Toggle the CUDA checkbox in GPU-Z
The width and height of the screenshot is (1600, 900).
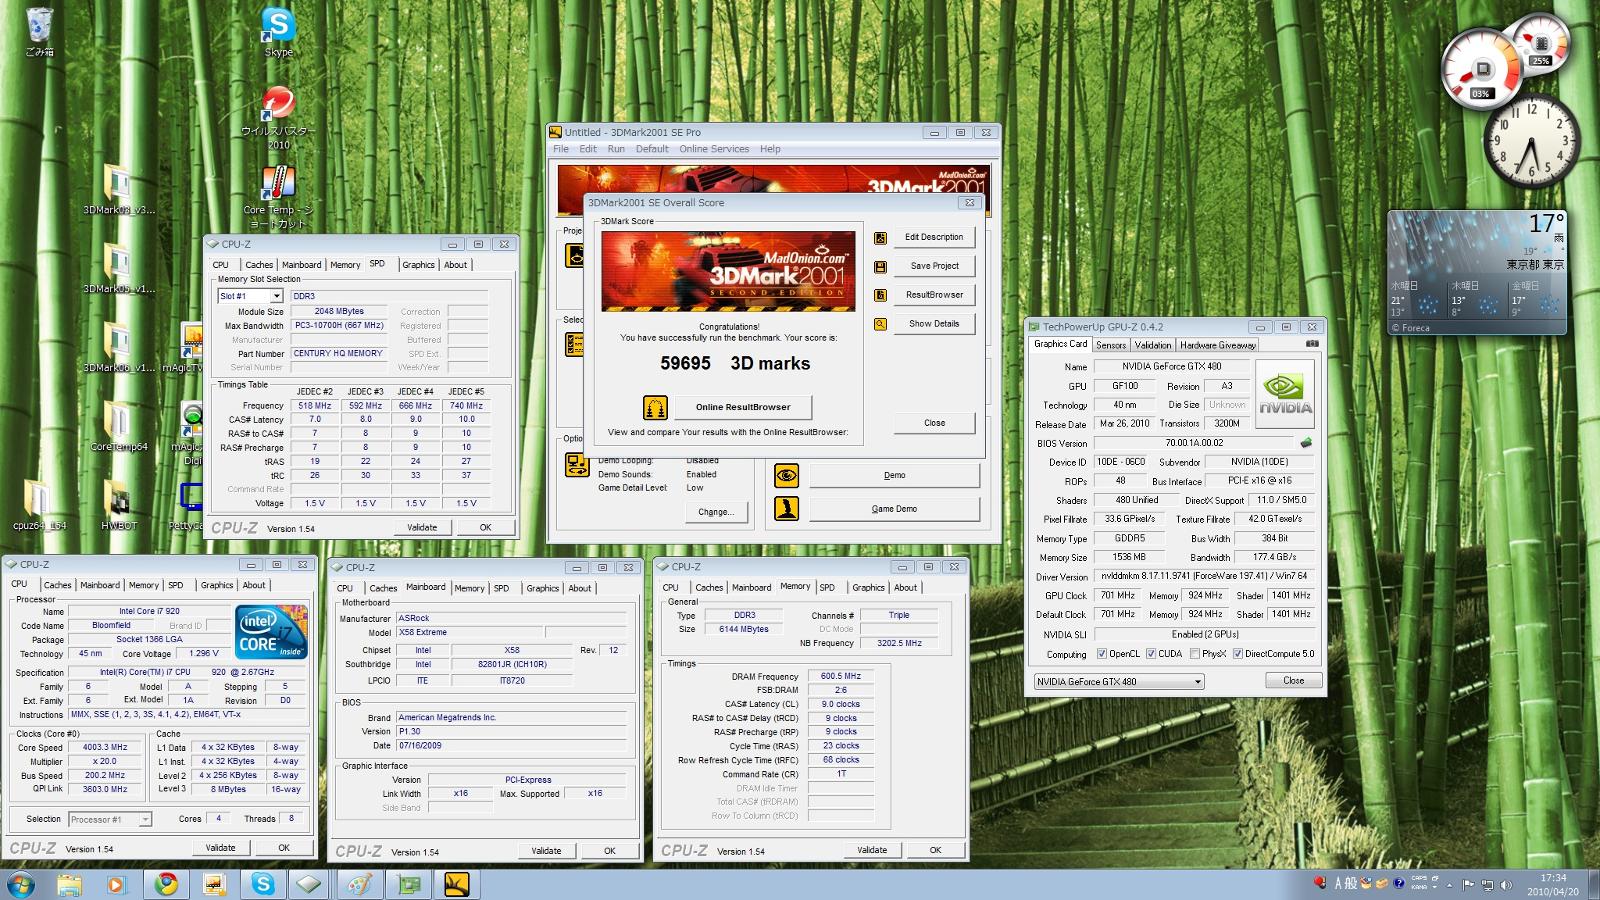pyautogui.click(x=1150, y=654)
